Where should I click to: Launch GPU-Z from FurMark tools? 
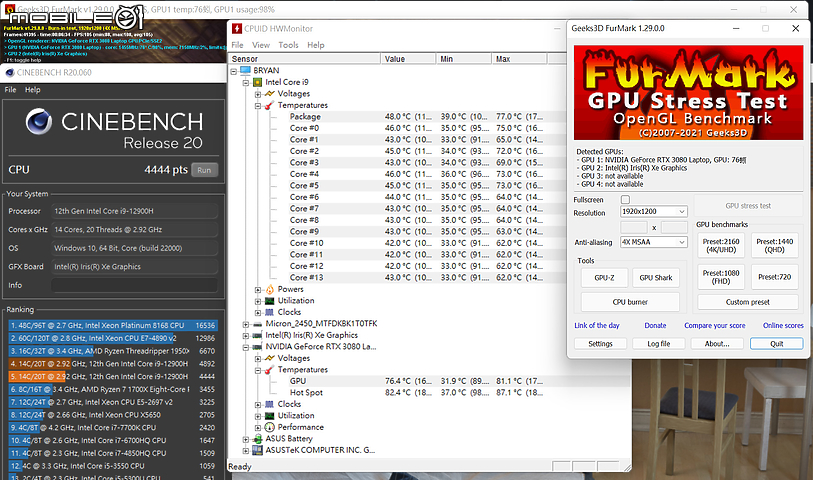pyautogui.click(x=605, y=278)
